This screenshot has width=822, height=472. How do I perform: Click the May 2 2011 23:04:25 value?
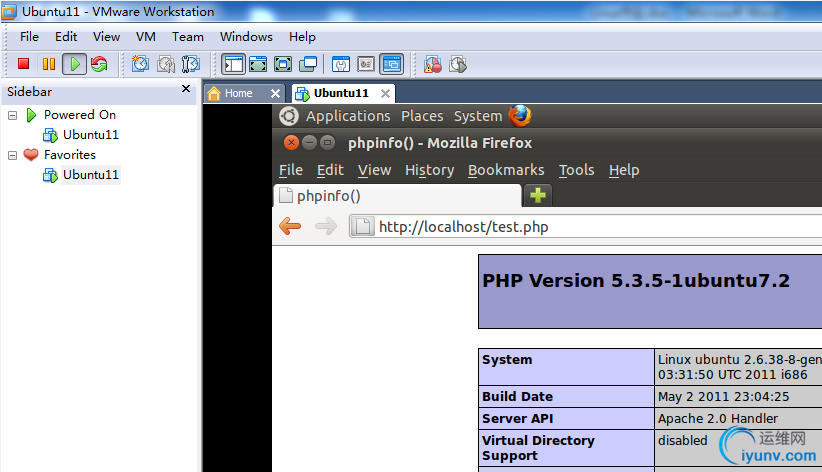pos(723,396)
